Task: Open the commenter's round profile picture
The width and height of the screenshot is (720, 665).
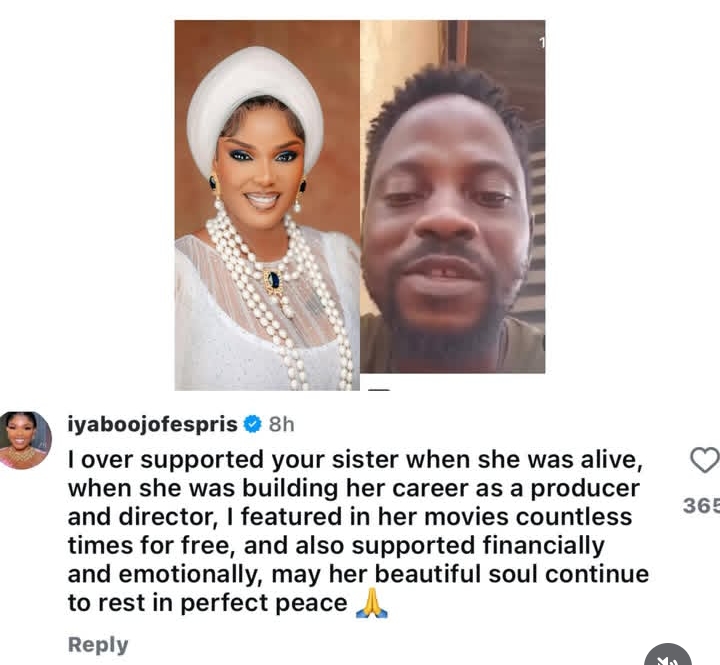Action: pos(25,440)
